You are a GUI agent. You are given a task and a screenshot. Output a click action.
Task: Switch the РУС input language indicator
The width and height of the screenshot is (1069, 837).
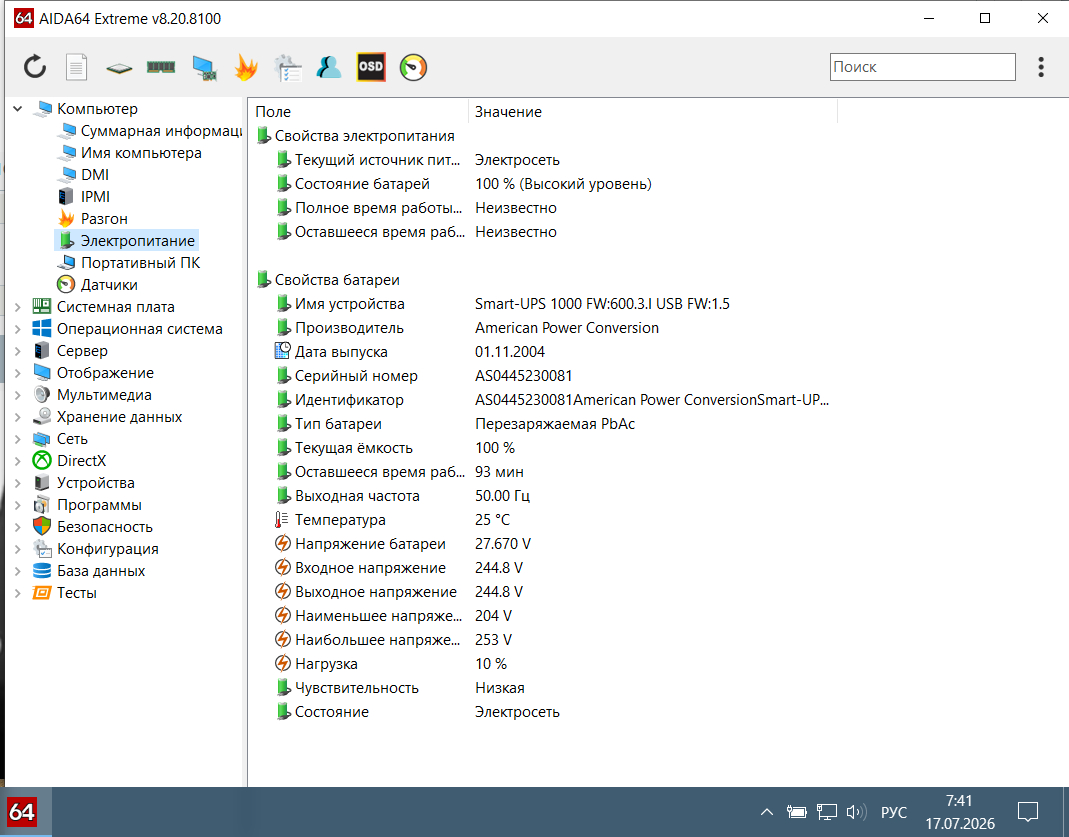(894, 812)
